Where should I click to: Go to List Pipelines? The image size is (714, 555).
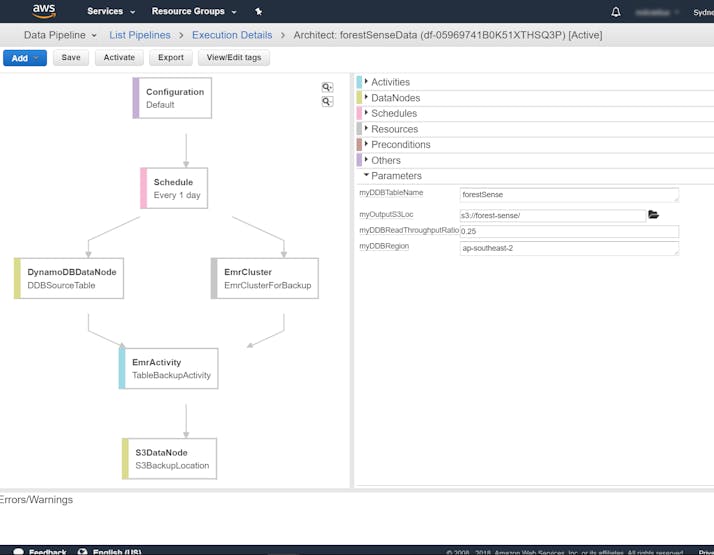[x=140, y=35]
